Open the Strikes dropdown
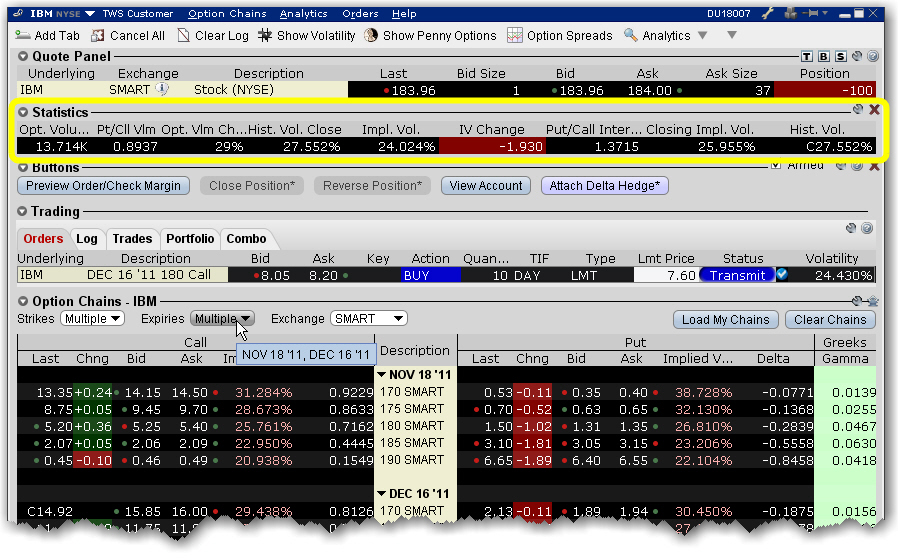The height and width of the screenshot is (560, 898). (x=92, y=319)
